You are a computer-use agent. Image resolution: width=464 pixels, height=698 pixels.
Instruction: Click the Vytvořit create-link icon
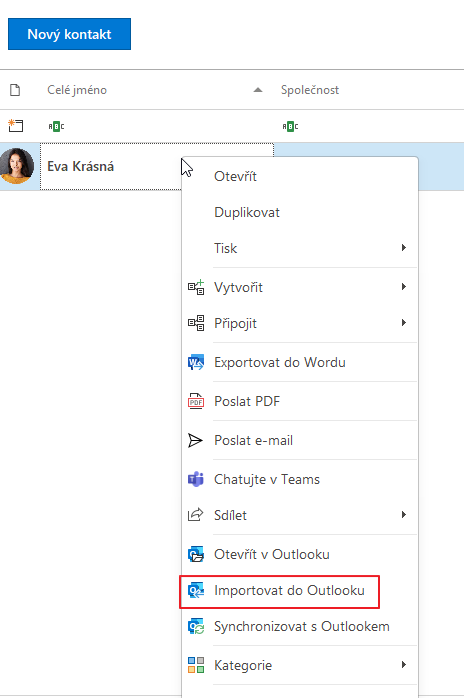(x=196, y=287)
